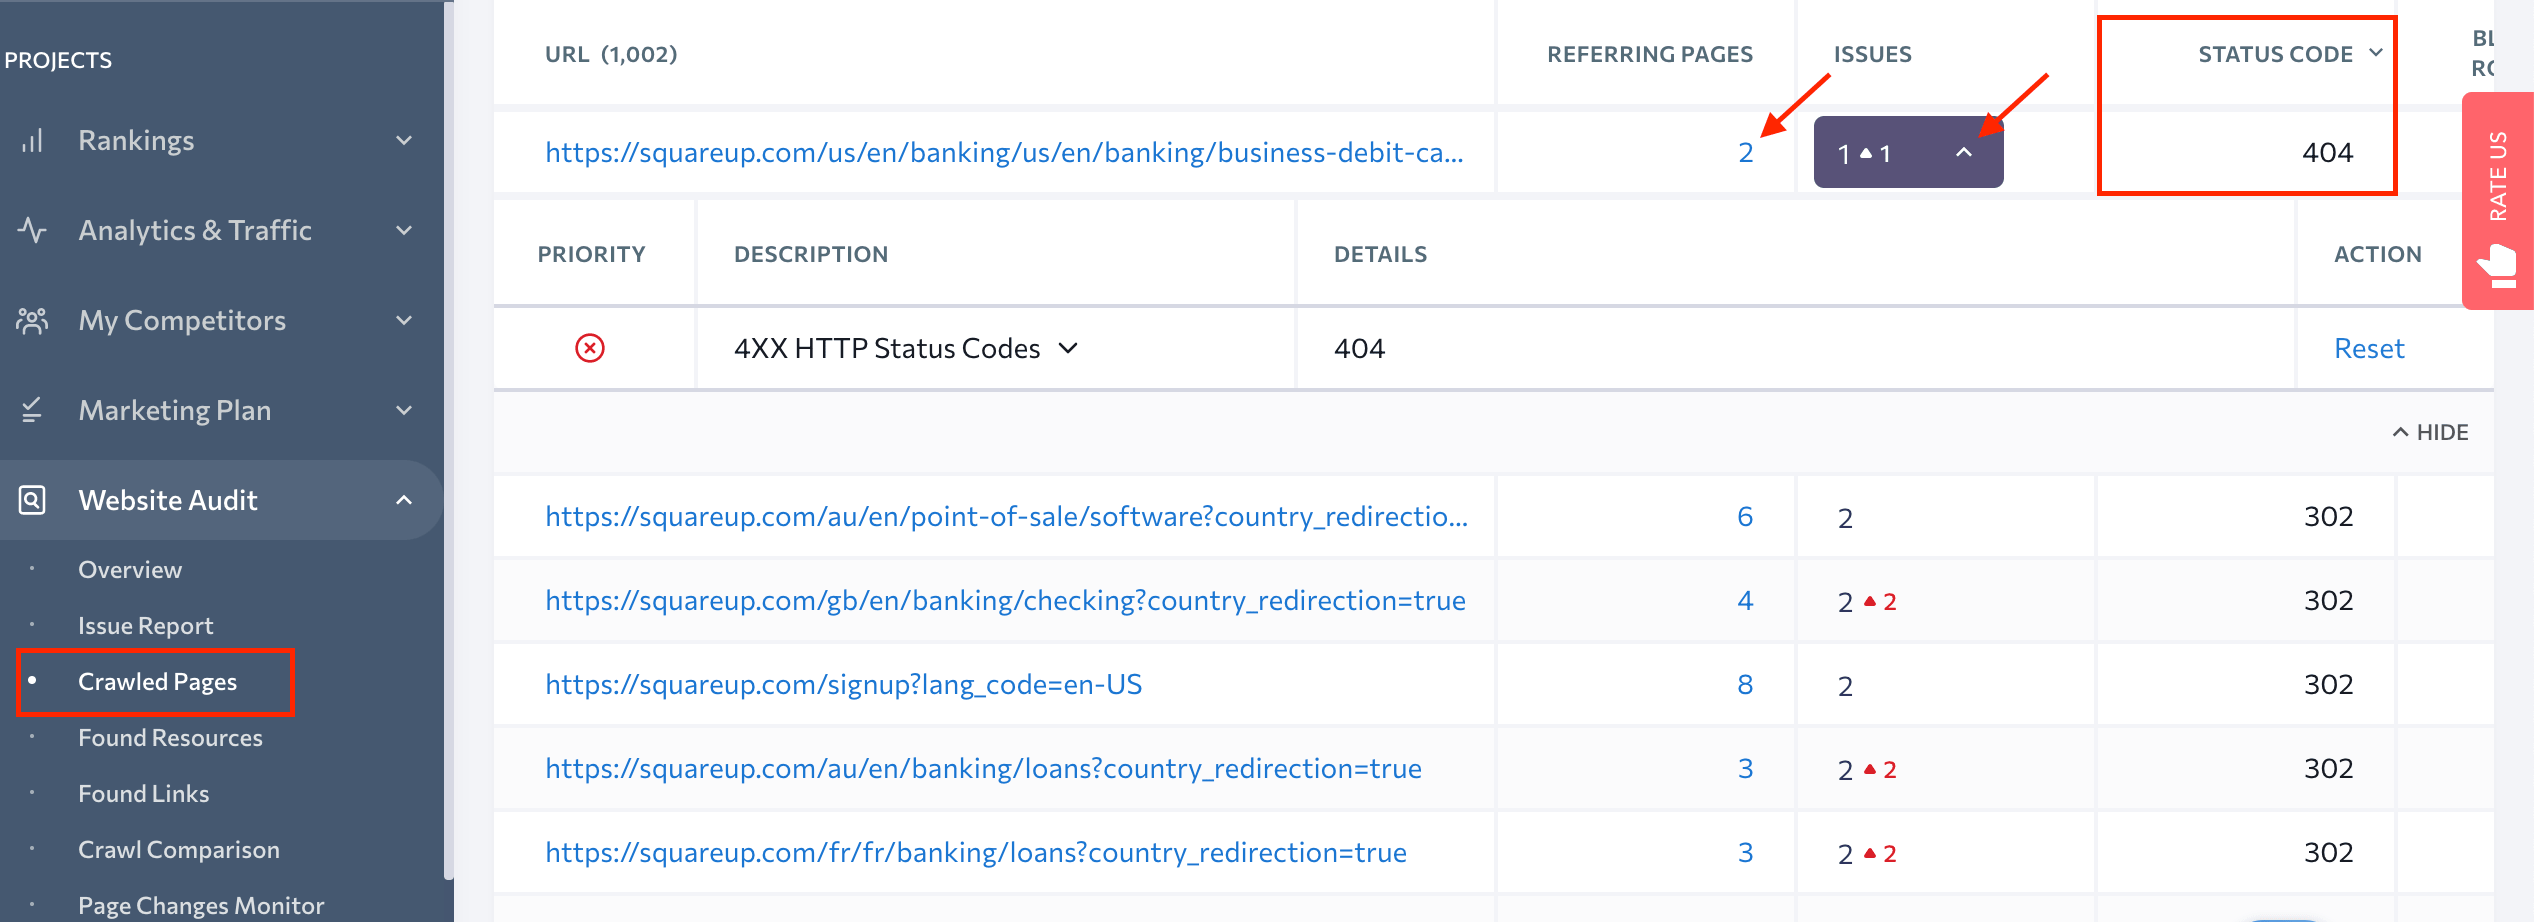
Task: Open the Rankings menu item
Action: tap(137, 141)
